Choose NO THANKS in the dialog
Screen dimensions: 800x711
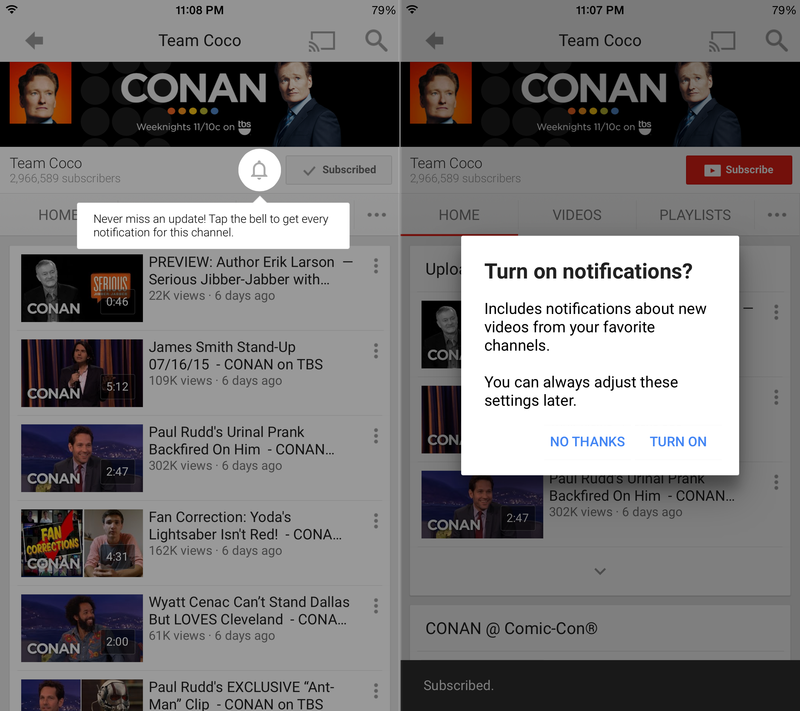tap(587, 442)
